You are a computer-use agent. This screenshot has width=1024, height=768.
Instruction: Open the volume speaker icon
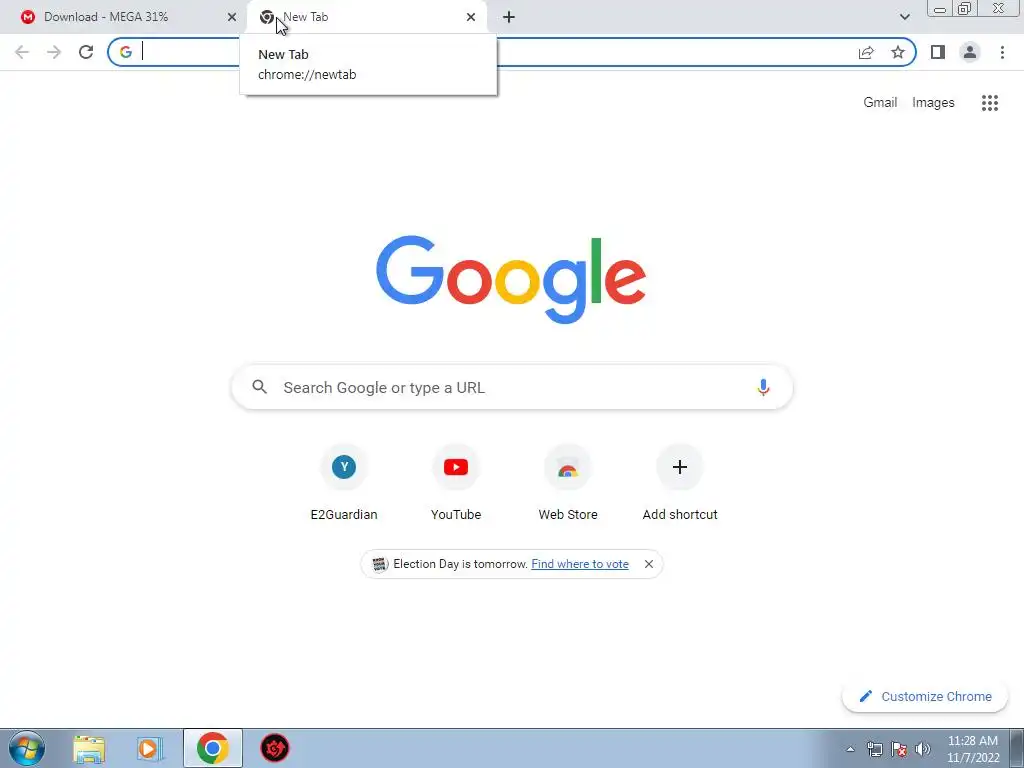point(923,749)
